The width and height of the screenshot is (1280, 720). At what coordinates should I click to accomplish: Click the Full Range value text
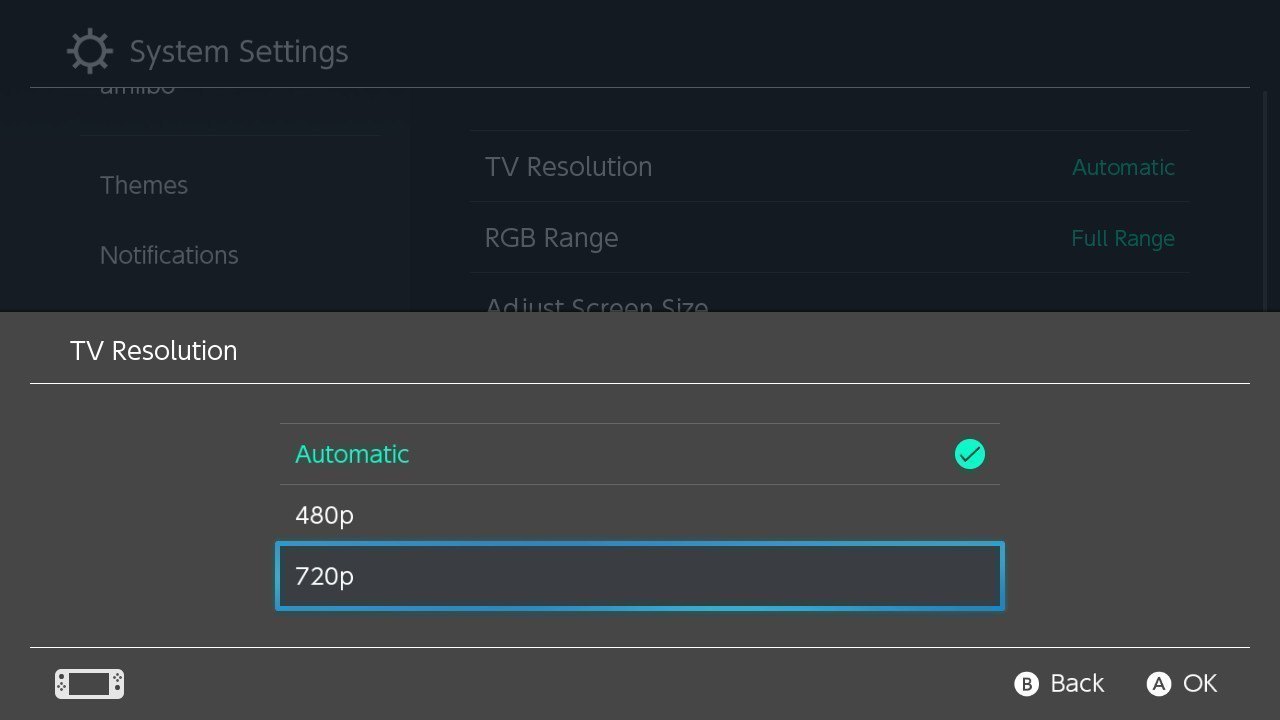[x=1123, y=238]
